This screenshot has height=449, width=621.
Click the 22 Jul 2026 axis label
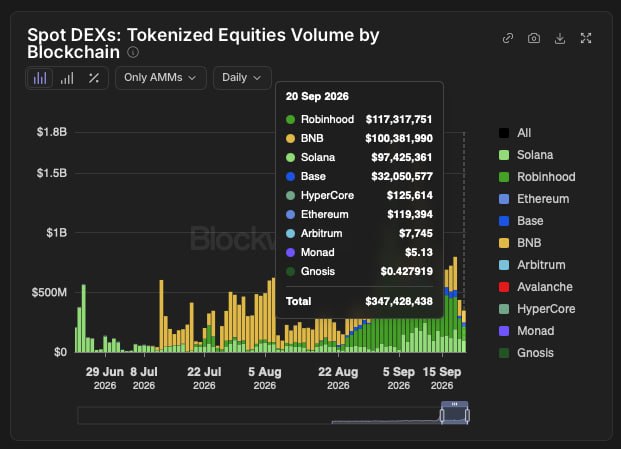point(204,378)
